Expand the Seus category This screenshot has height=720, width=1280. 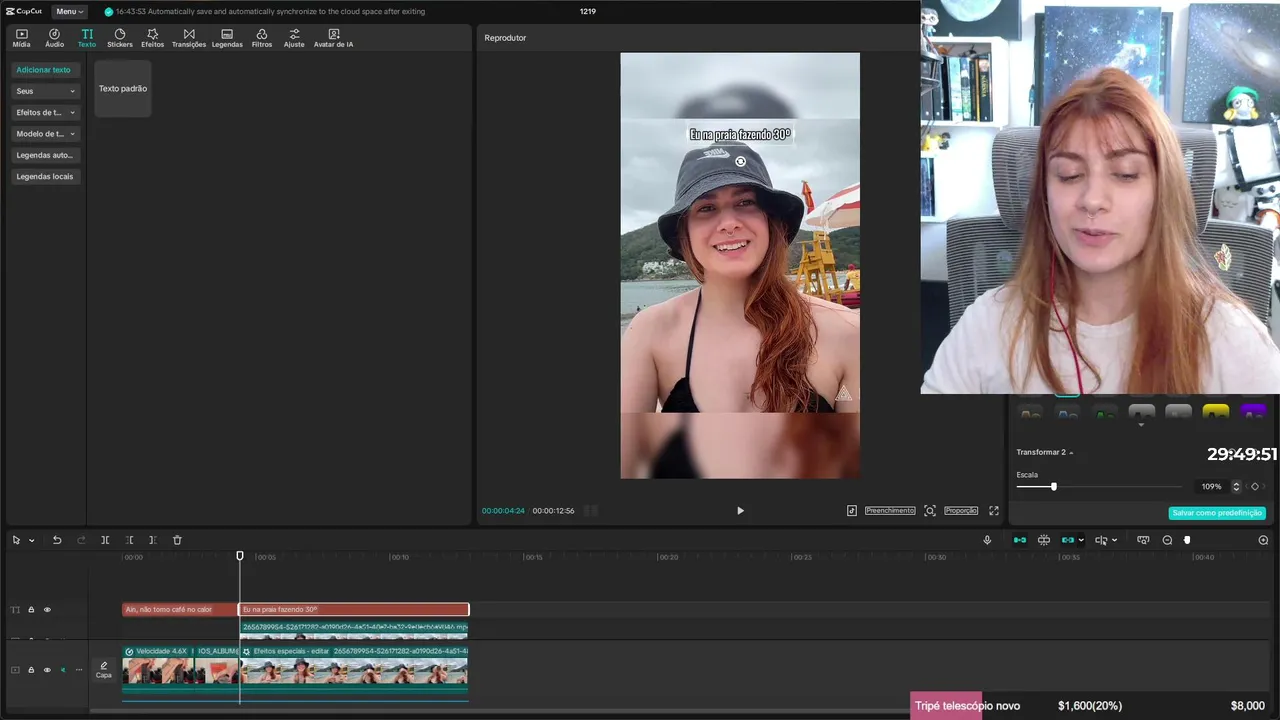(x=46, y=91)
